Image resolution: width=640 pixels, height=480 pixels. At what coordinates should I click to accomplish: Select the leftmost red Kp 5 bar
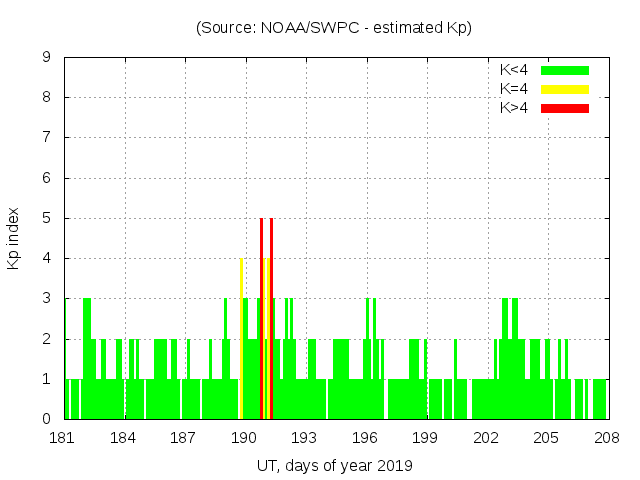(x=261, y=318)
